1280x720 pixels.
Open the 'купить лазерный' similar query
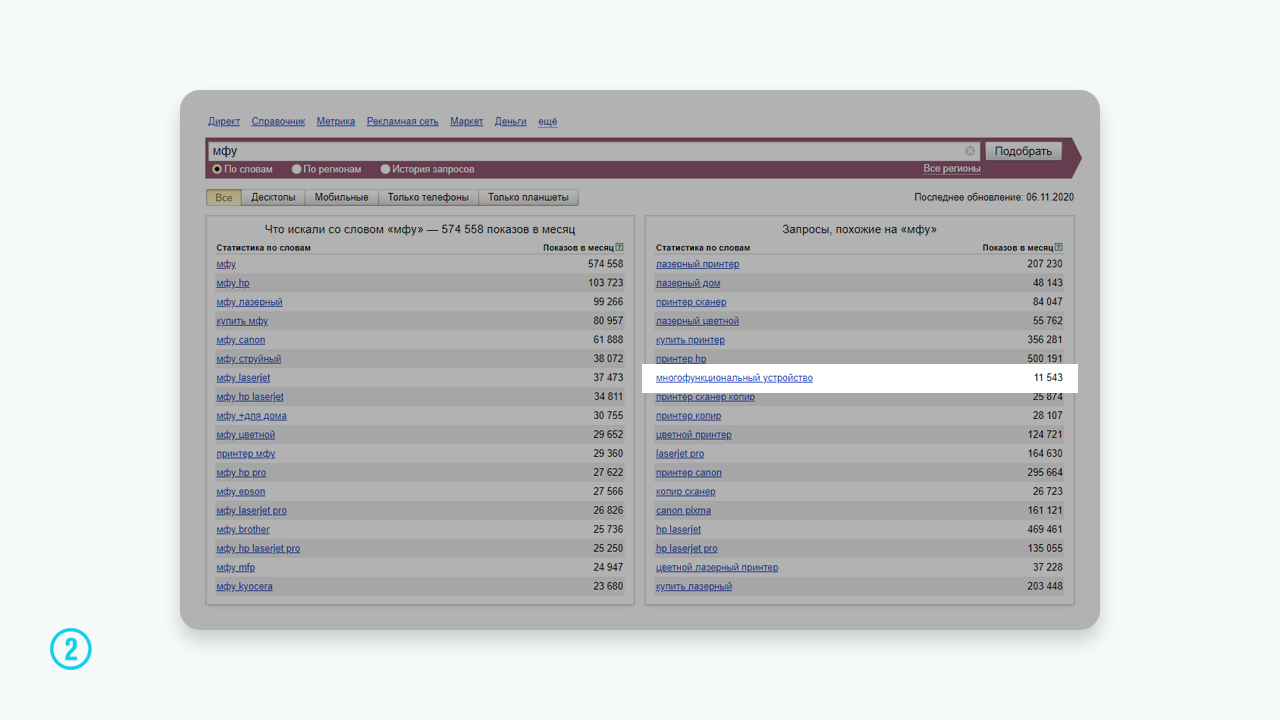[x=694, y=587]
